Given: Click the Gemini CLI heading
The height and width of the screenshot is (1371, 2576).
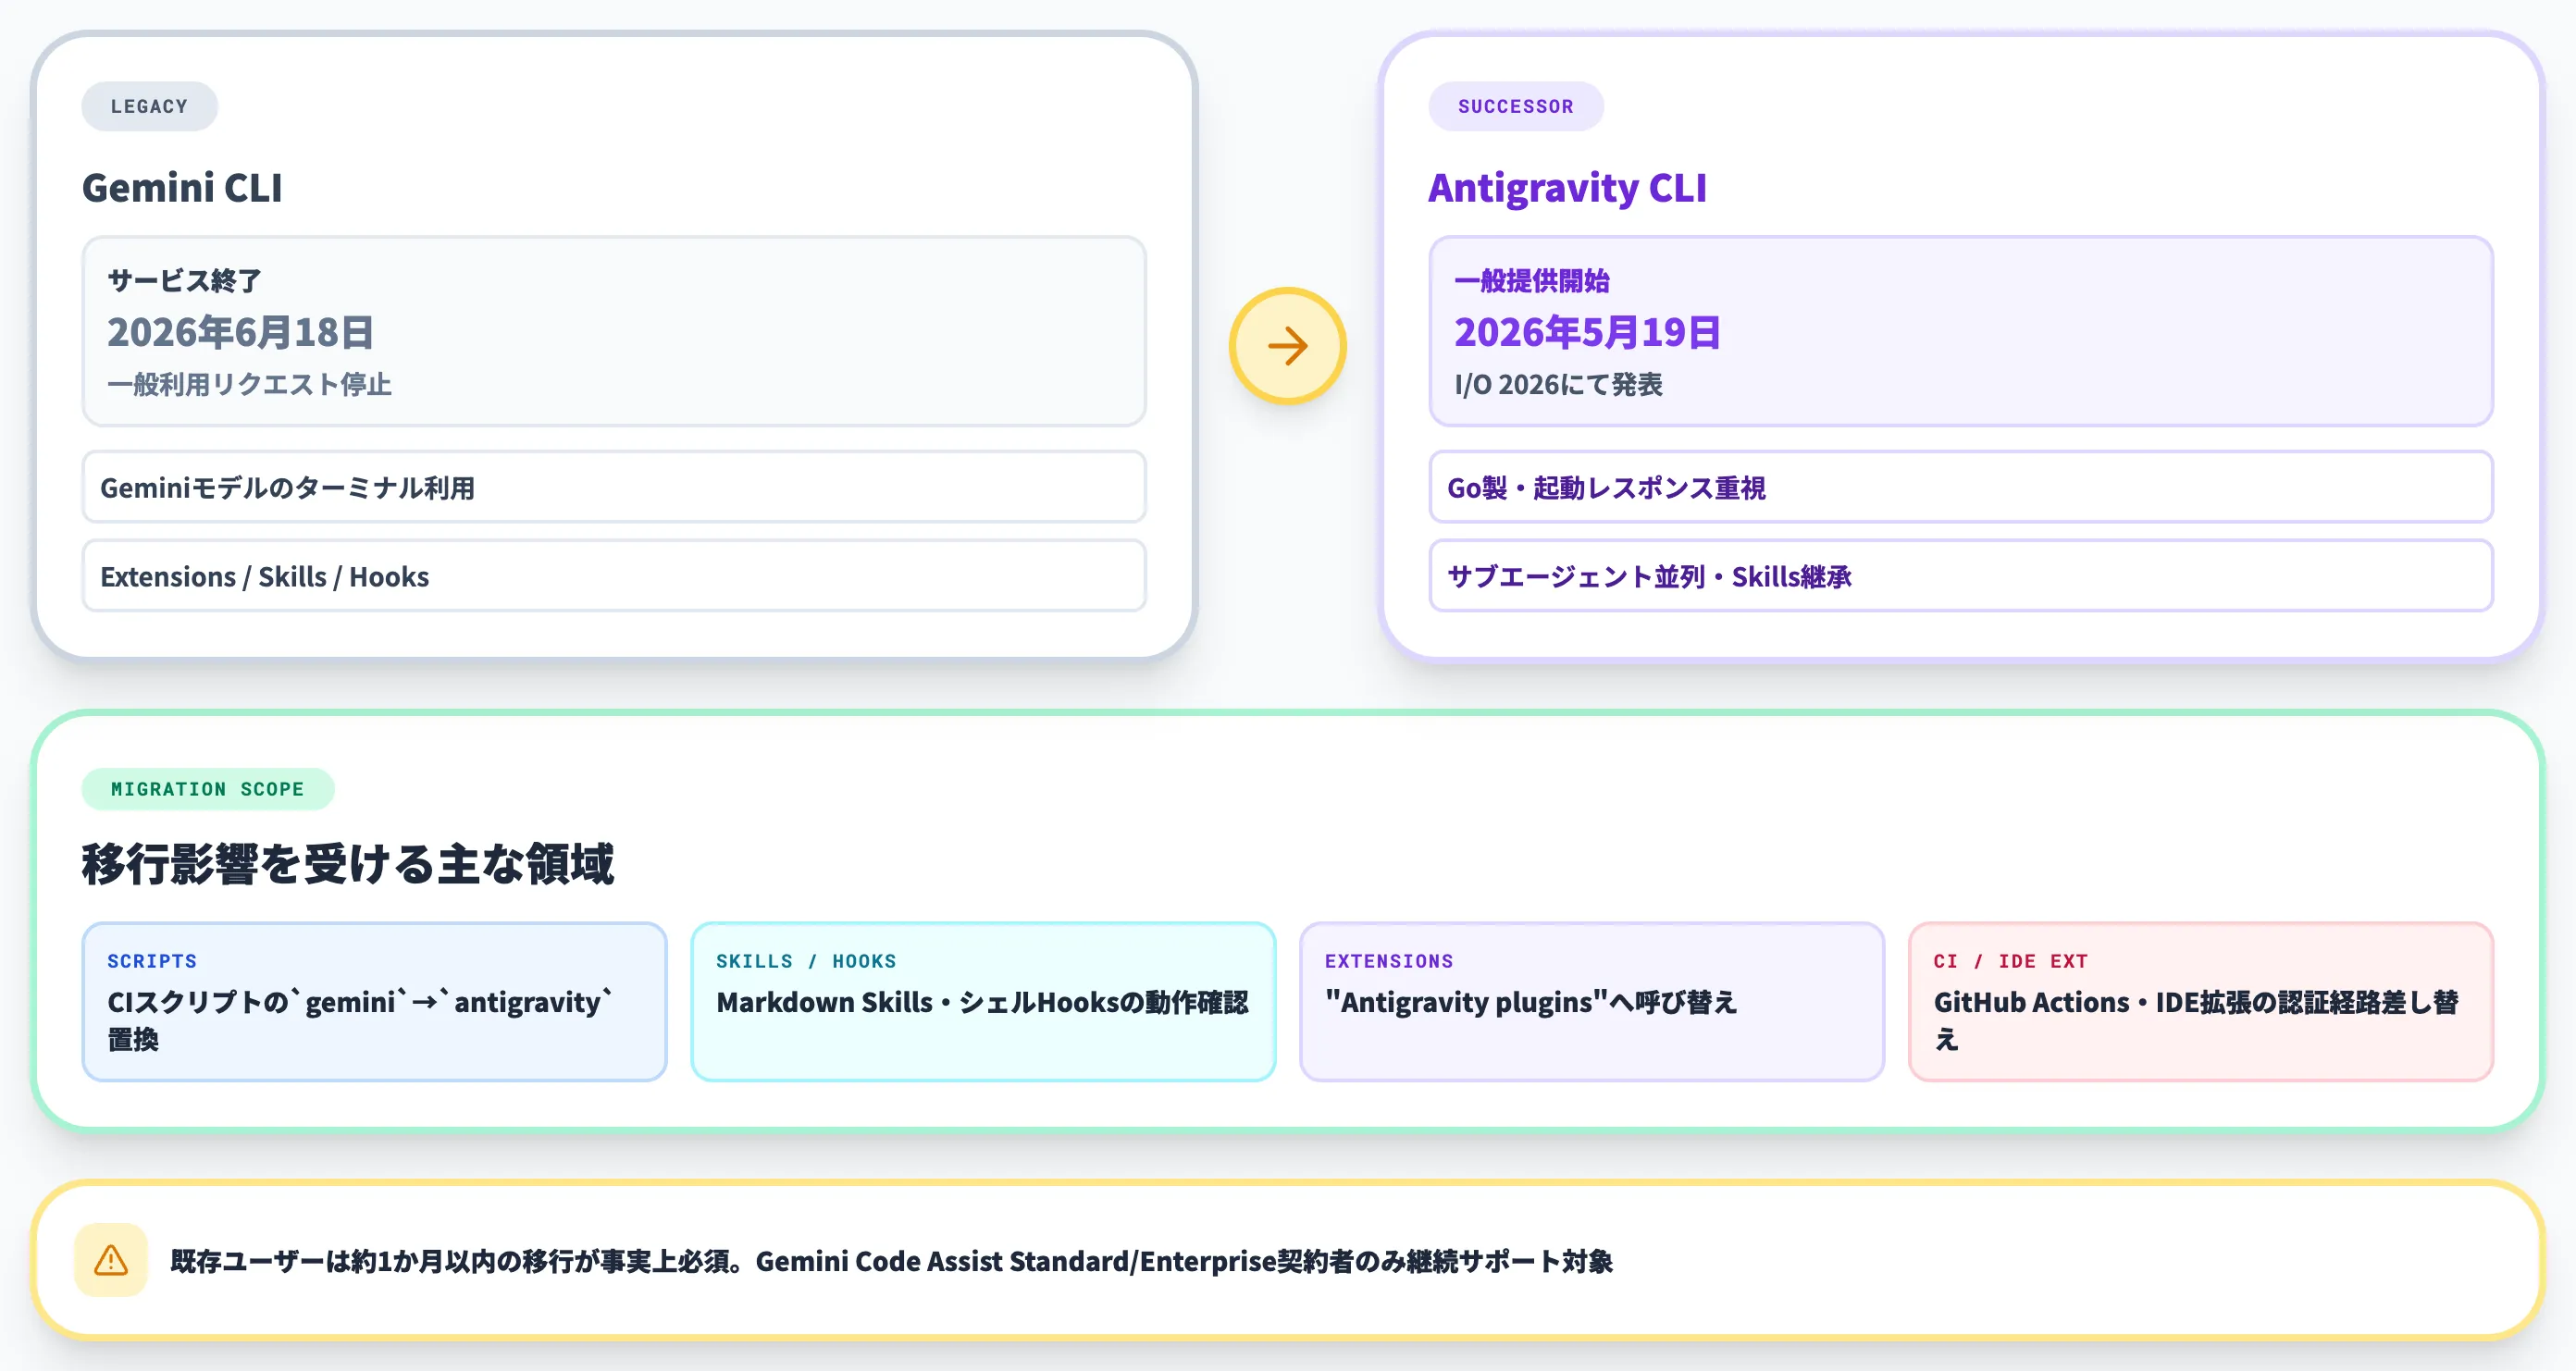Looking at the screenshot, I should click(182, 188).
